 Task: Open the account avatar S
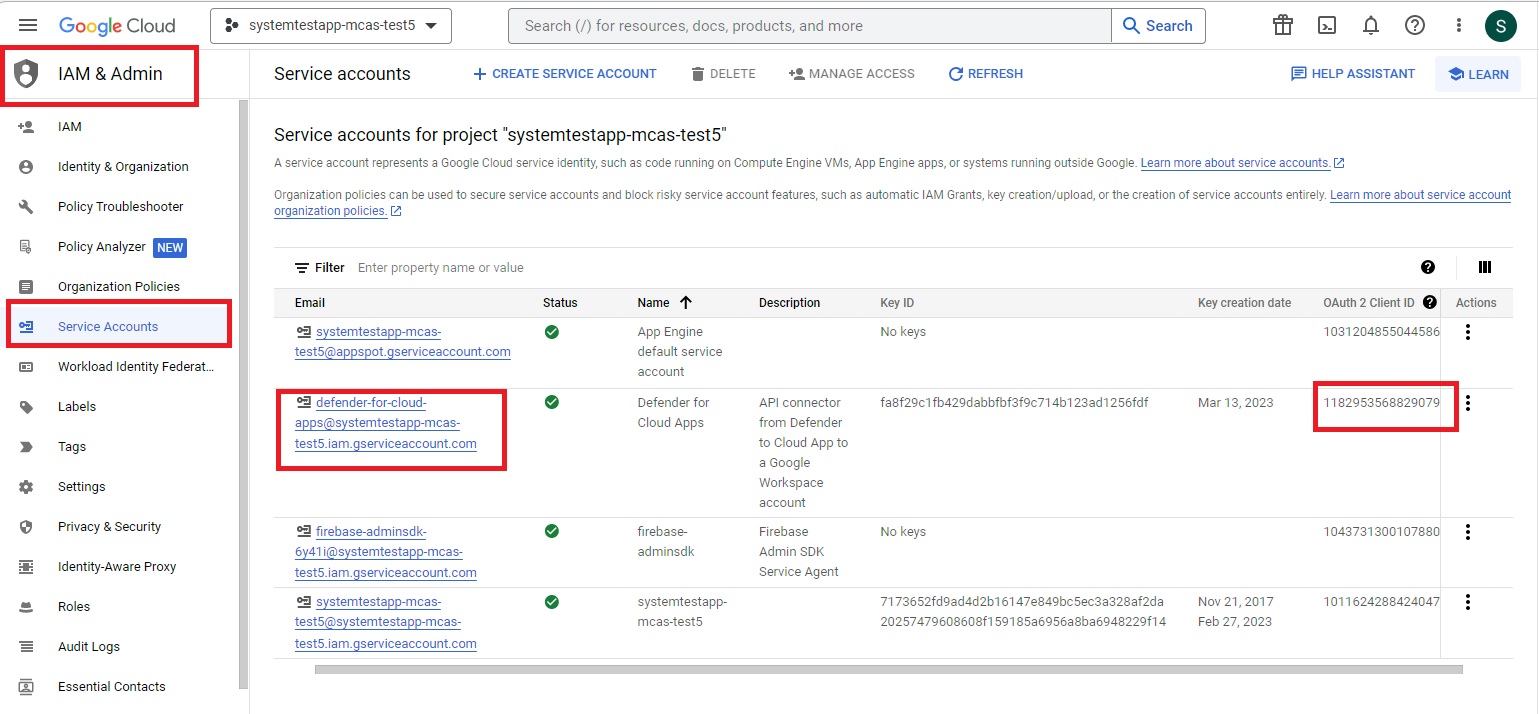pos(1501,26)
